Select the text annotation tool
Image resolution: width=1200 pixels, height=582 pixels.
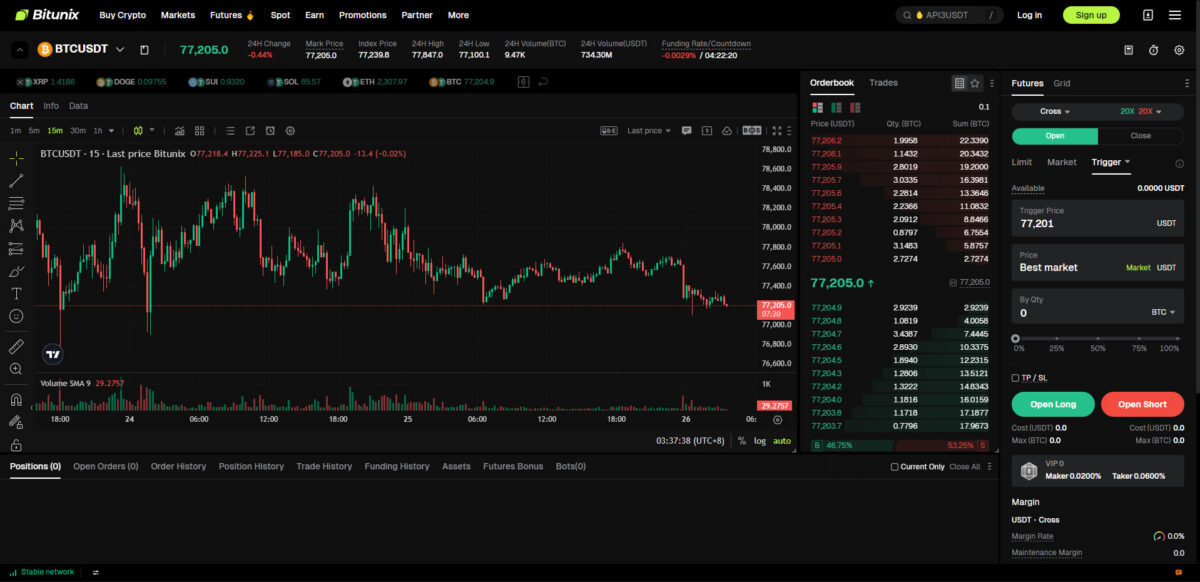coord(16,293)
